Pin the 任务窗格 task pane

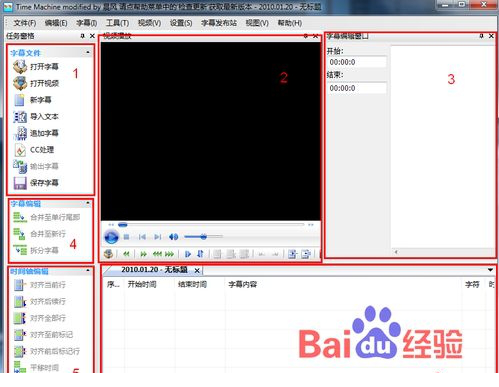[x=82, y=36]
